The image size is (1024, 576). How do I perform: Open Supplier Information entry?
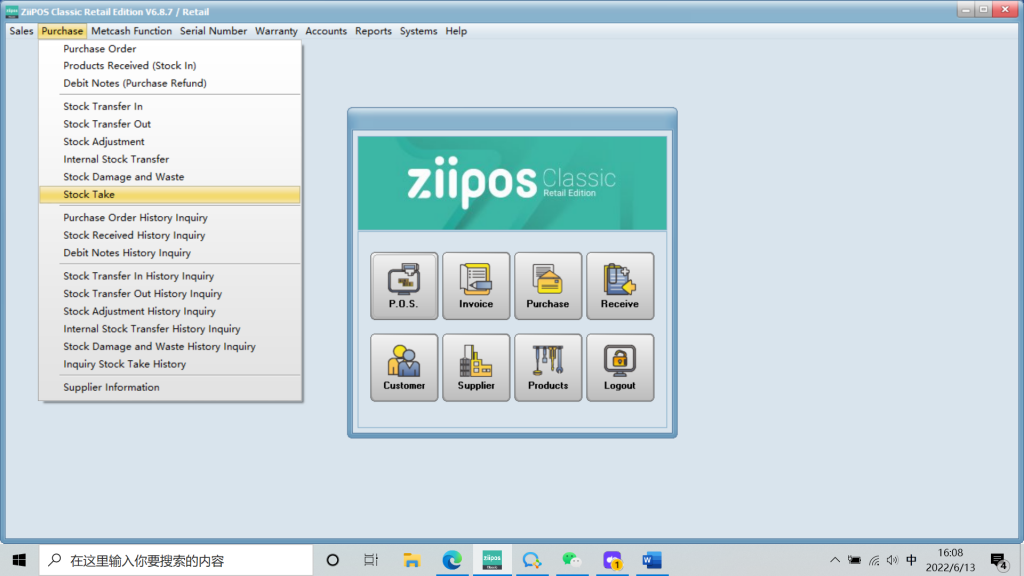click(x=111, y=388)
